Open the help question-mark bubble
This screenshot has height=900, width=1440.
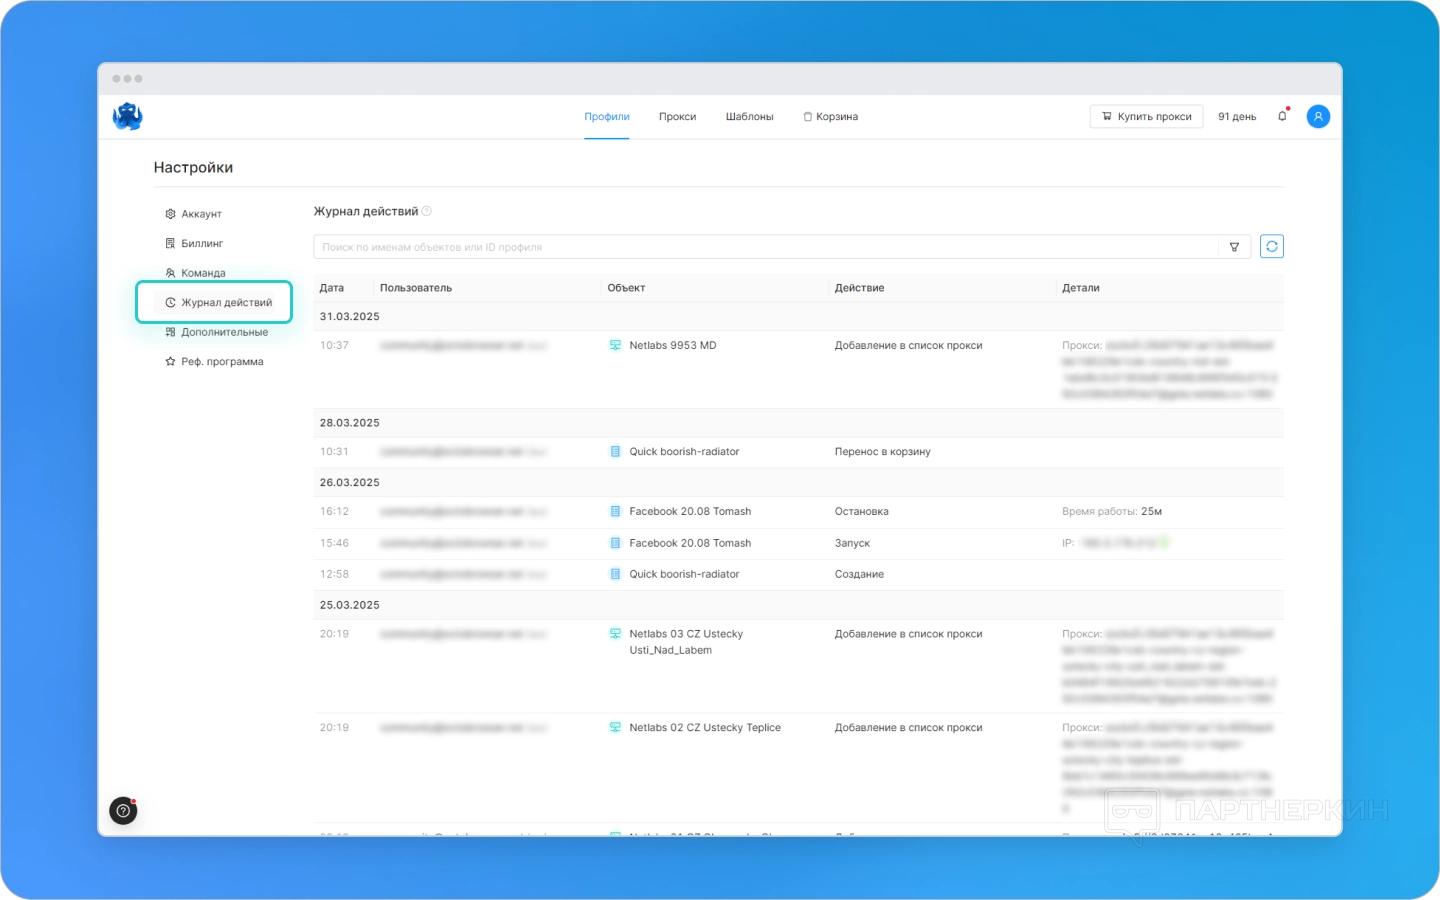123,811
